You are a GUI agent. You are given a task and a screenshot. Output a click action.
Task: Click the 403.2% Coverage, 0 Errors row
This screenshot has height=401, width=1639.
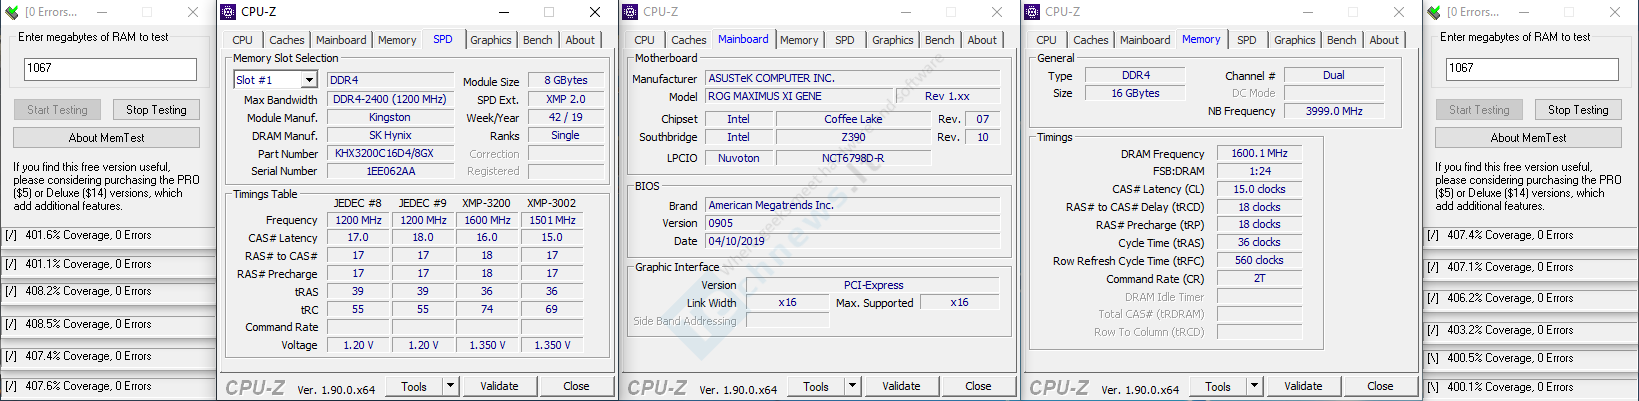1530,330
